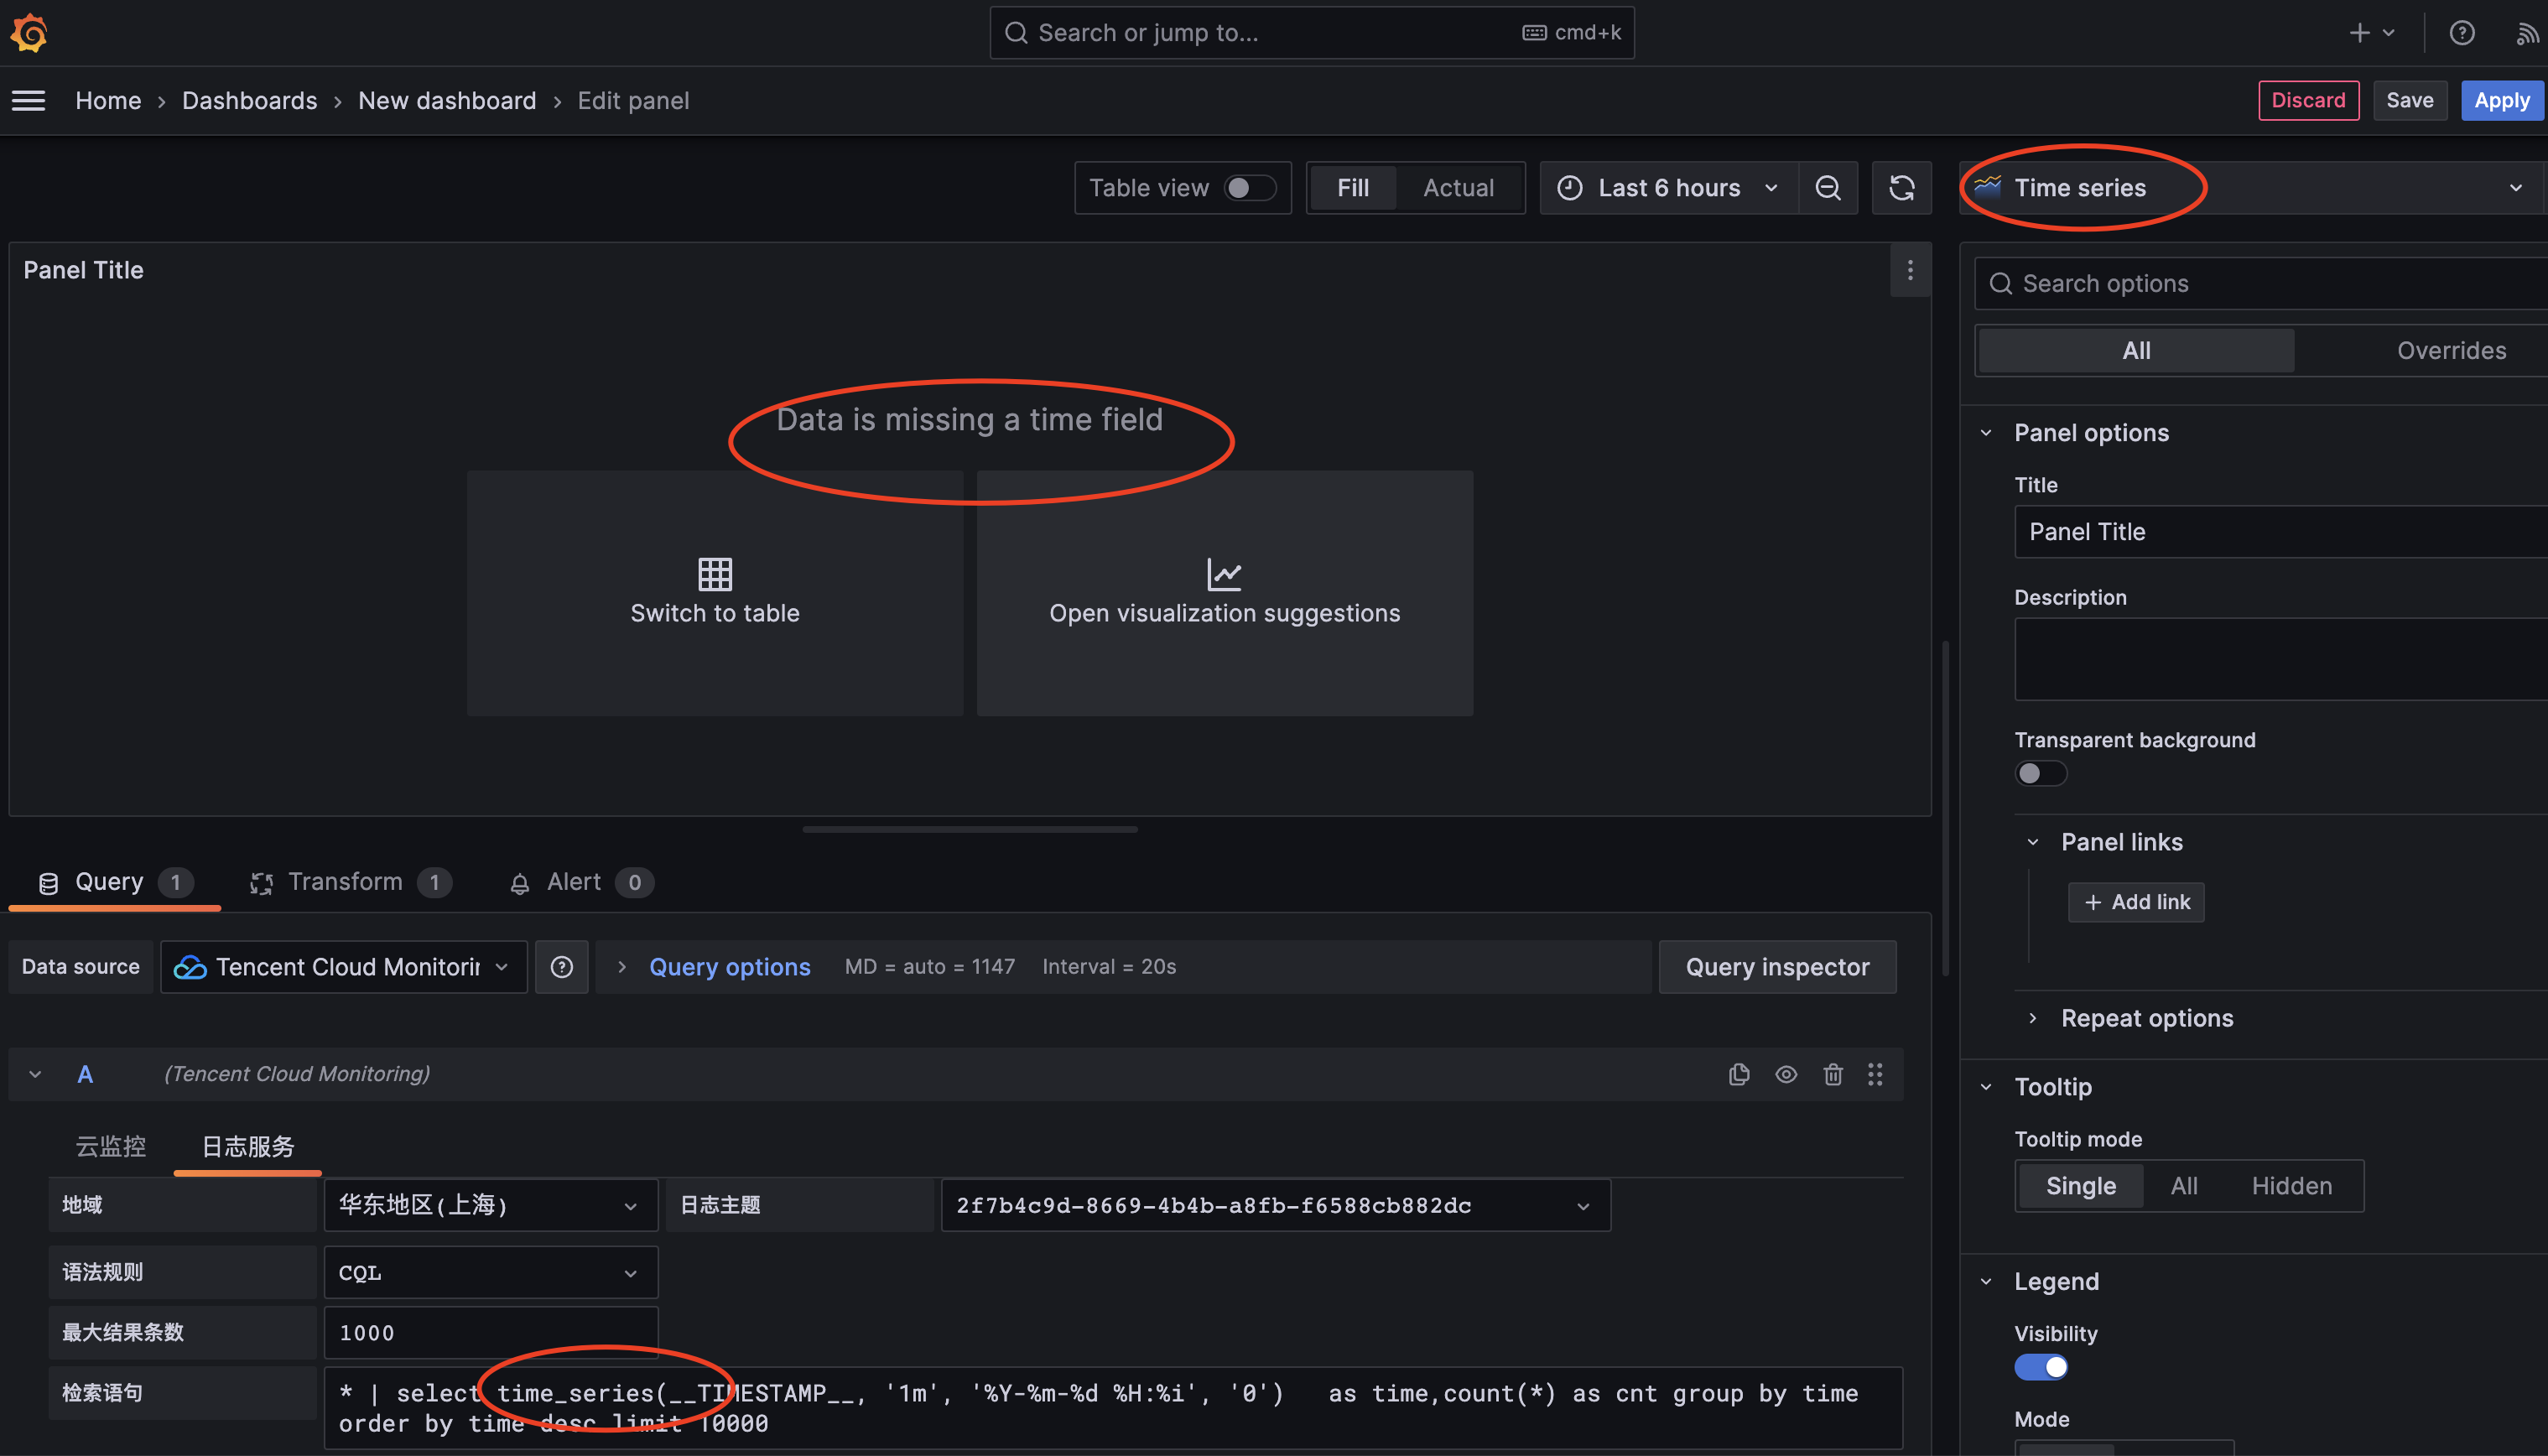
Task: Select Fill display mode
Action: tap(1353, 187)
